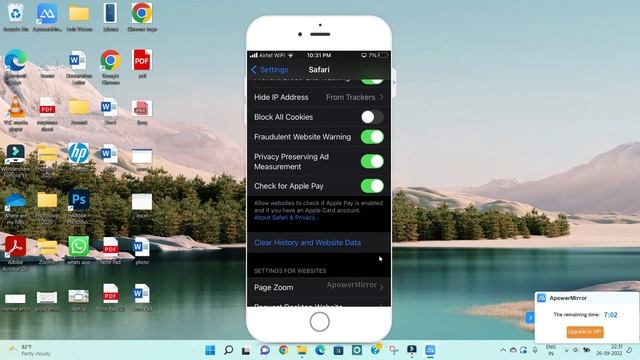Open the yellow folder in the desktop's top row
640x360 pixels.
tap(79, 16)
